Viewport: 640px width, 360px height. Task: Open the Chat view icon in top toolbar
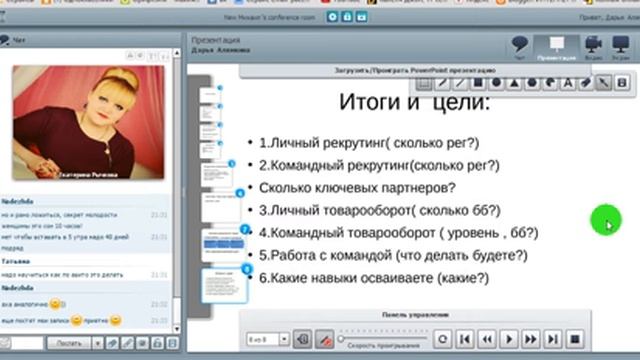pos(520,47)
